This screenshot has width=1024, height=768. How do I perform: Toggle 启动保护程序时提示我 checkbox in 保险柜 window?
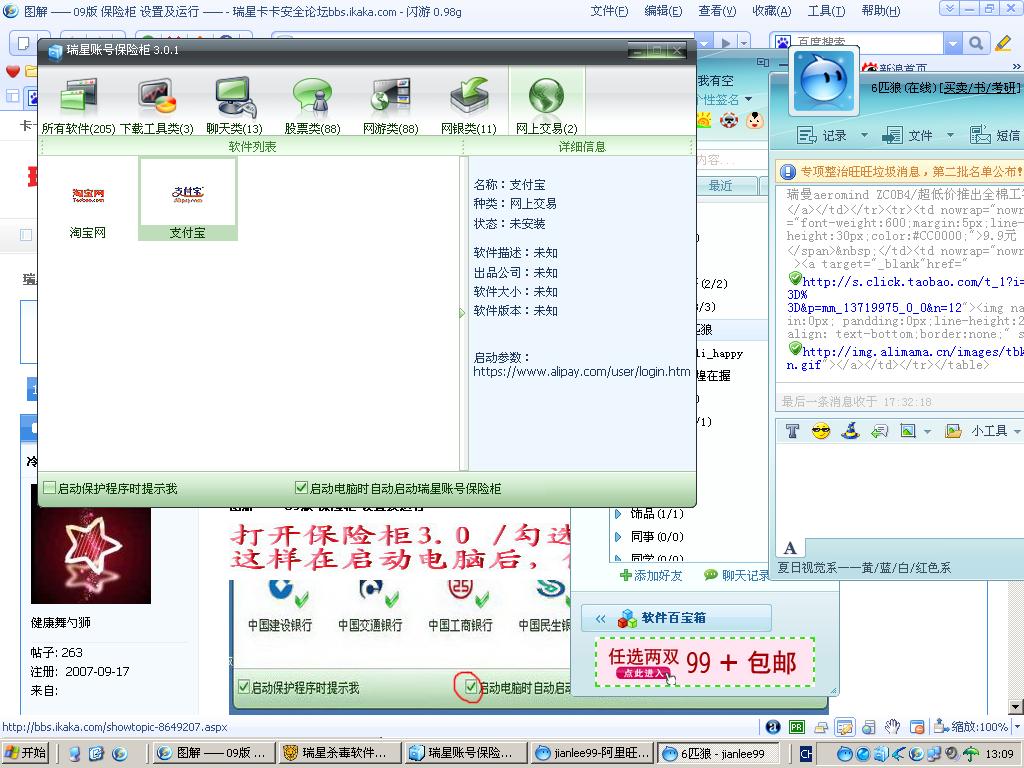point(50,488)
